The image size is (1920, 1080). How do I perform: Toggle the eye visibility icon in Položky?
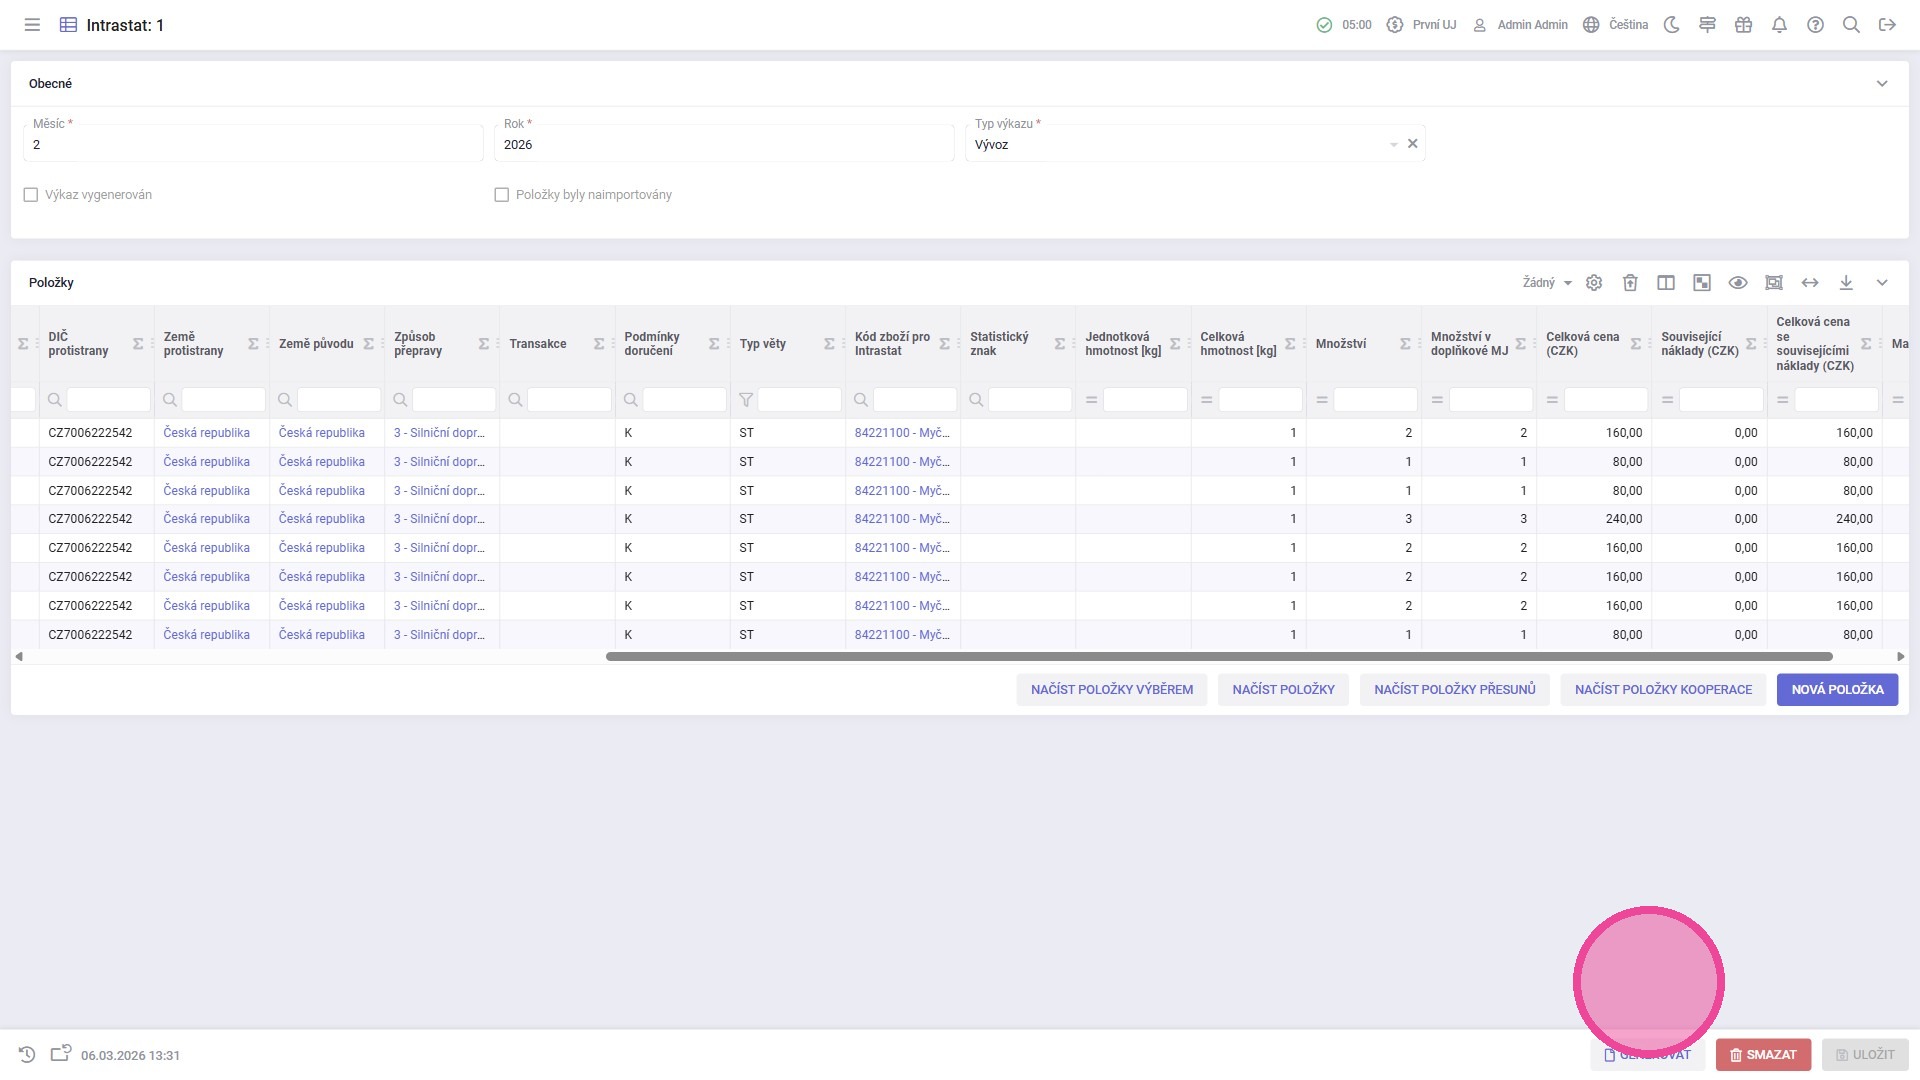coord(1738,283)
